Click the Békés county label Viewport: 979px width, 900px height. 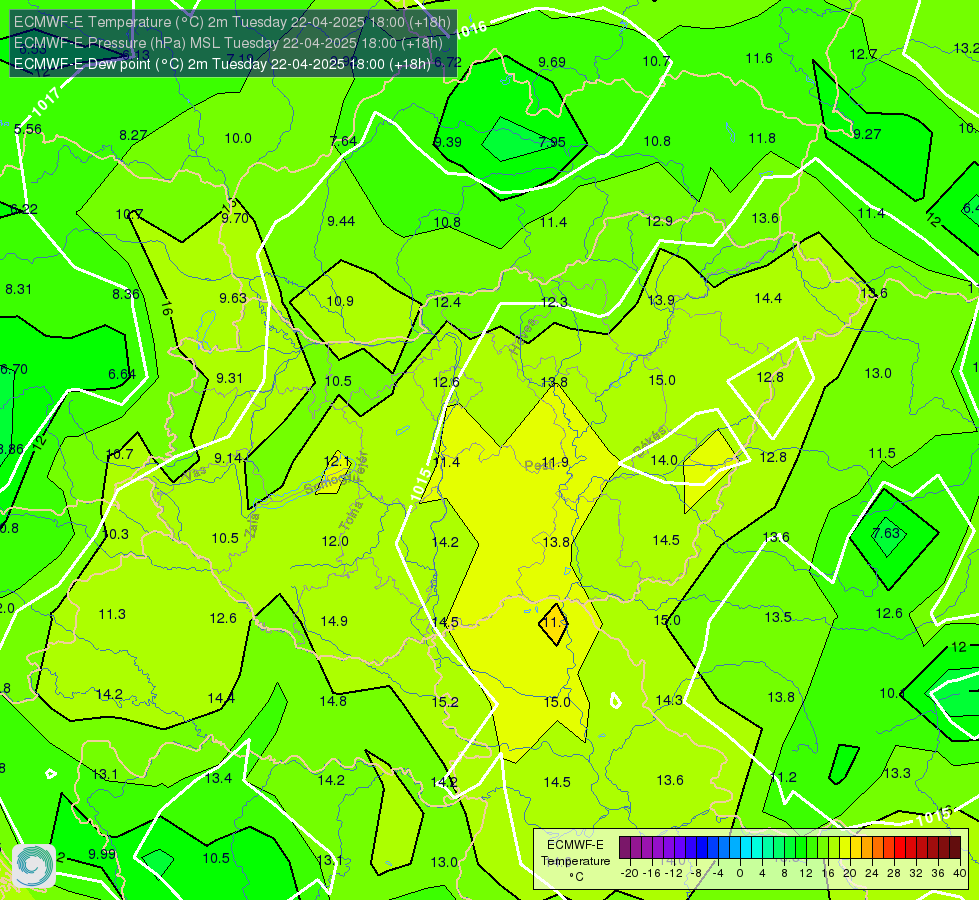click(x=650, y=442)
